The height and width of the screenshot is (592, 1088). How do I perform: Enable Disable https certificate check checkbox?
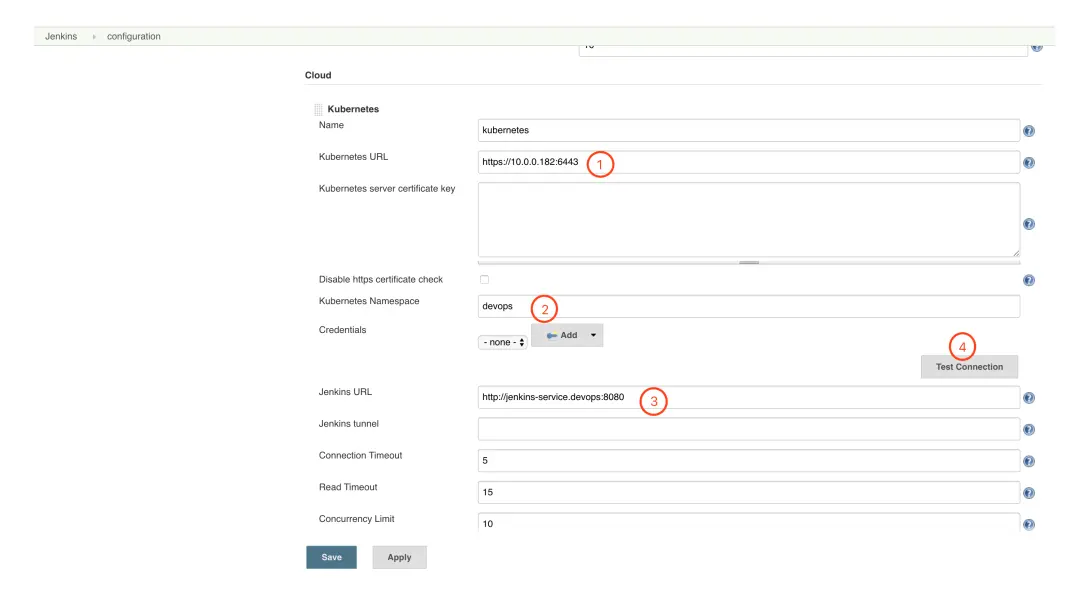pyautogui.click(x=484, y=280)
